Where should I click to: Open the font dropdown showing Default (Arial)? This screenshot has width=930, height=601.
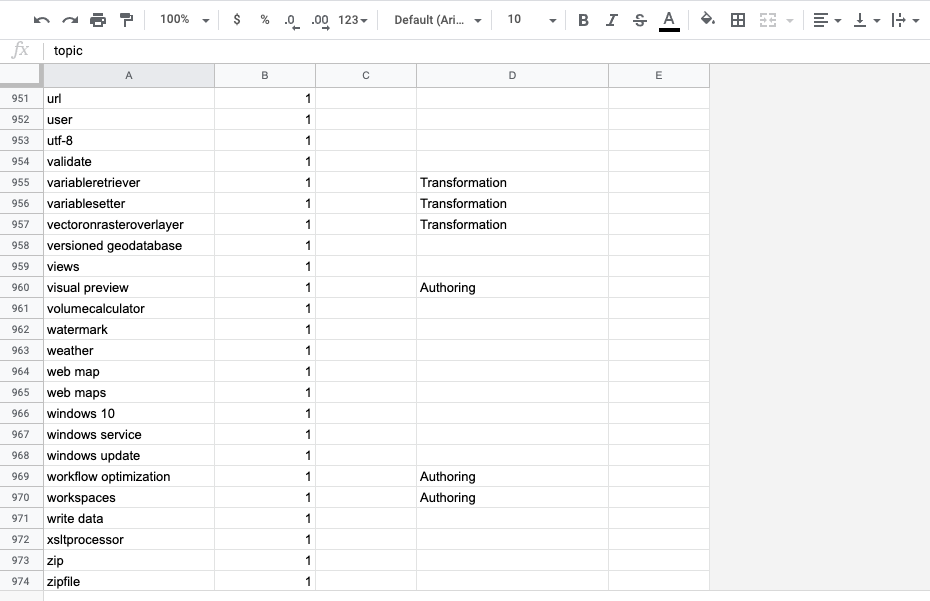(434, 18)
